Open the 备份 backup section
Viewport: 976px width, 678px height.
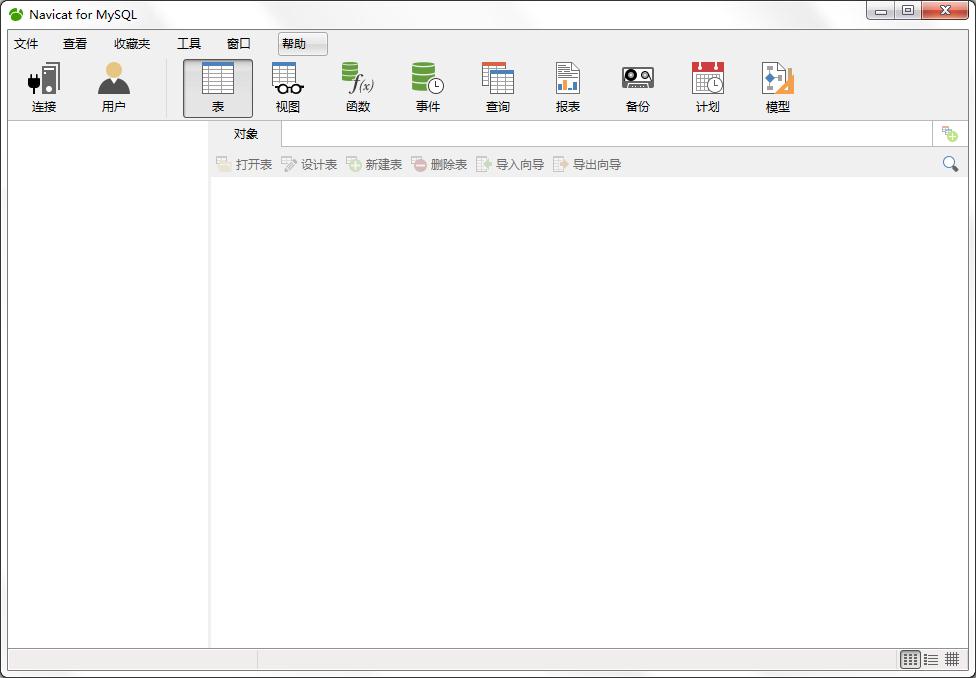pyautogui.click(x=637, y=88)
